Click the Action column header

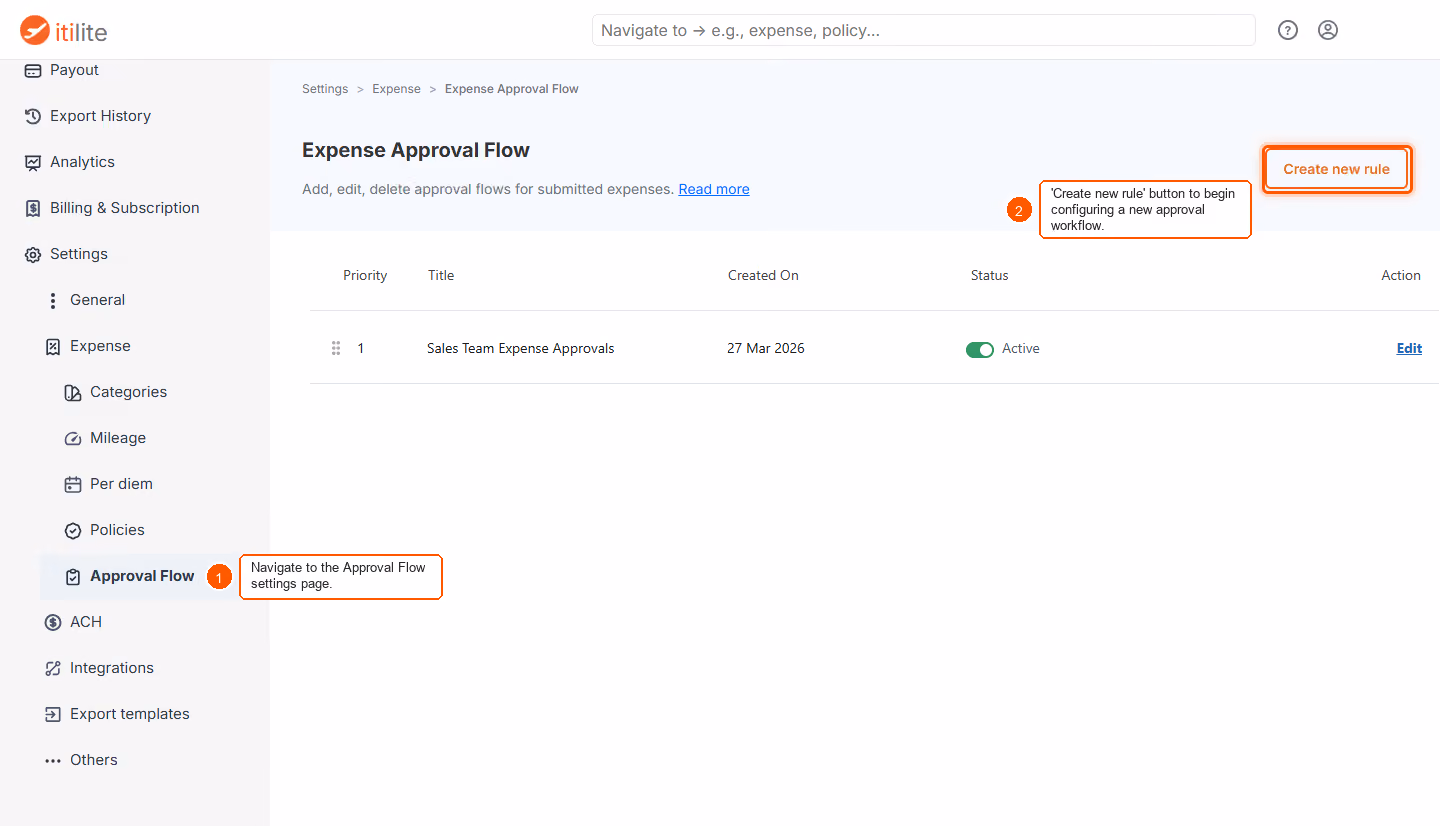pyautogui.click(x=1401, y=275)
